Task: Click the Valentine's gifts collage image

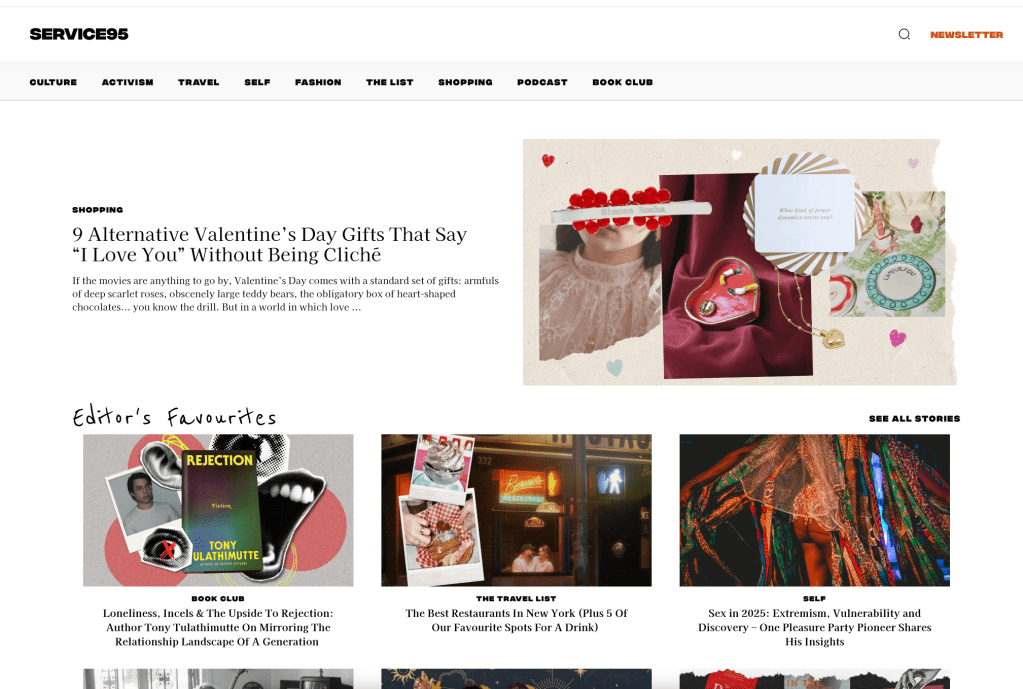Action: click(x=740, y=262)
